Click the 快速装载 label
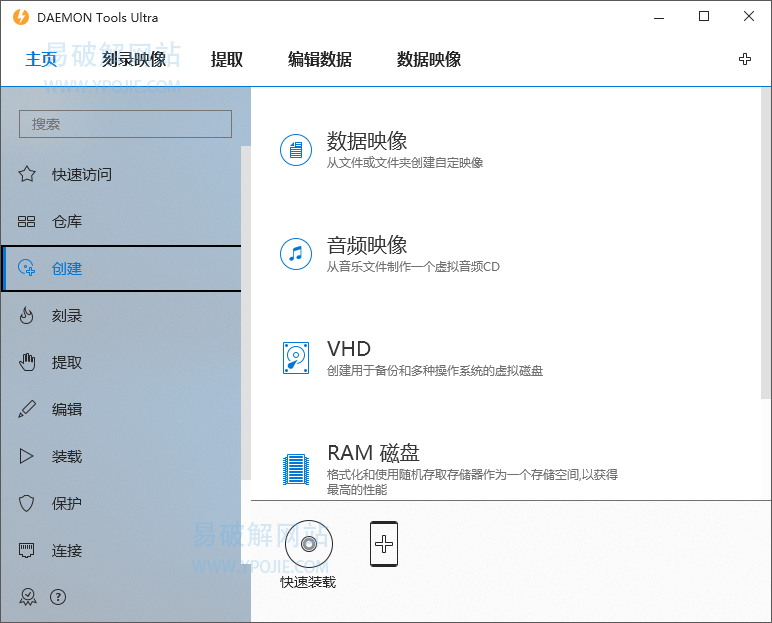Viewport: 772px width, 623px height. (308, 582)
